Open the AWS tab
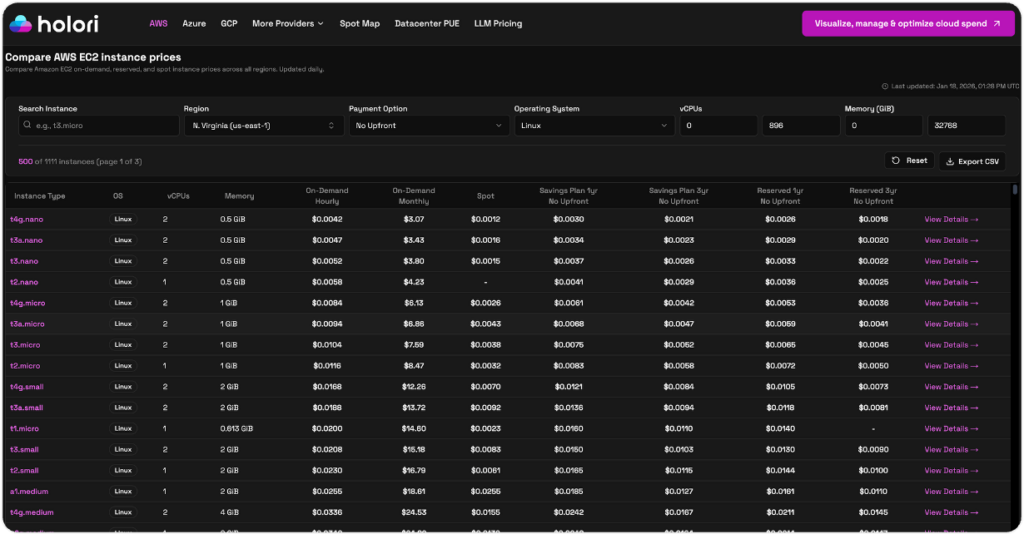The height and width of the screenshot is (534, 1024). click(158, 24)
